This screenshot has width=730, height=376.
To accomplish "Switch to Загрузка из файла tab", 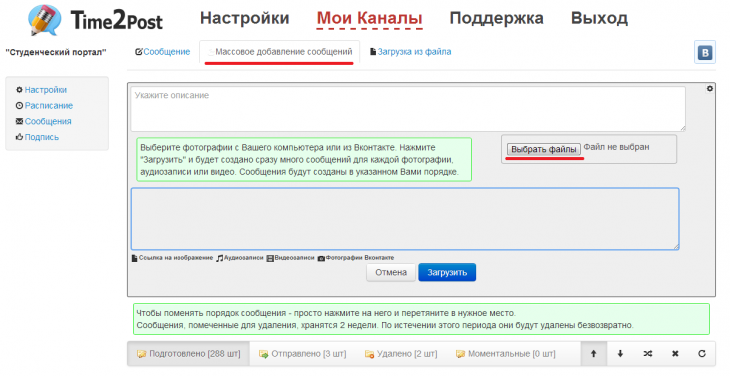I will click(411, 52).
